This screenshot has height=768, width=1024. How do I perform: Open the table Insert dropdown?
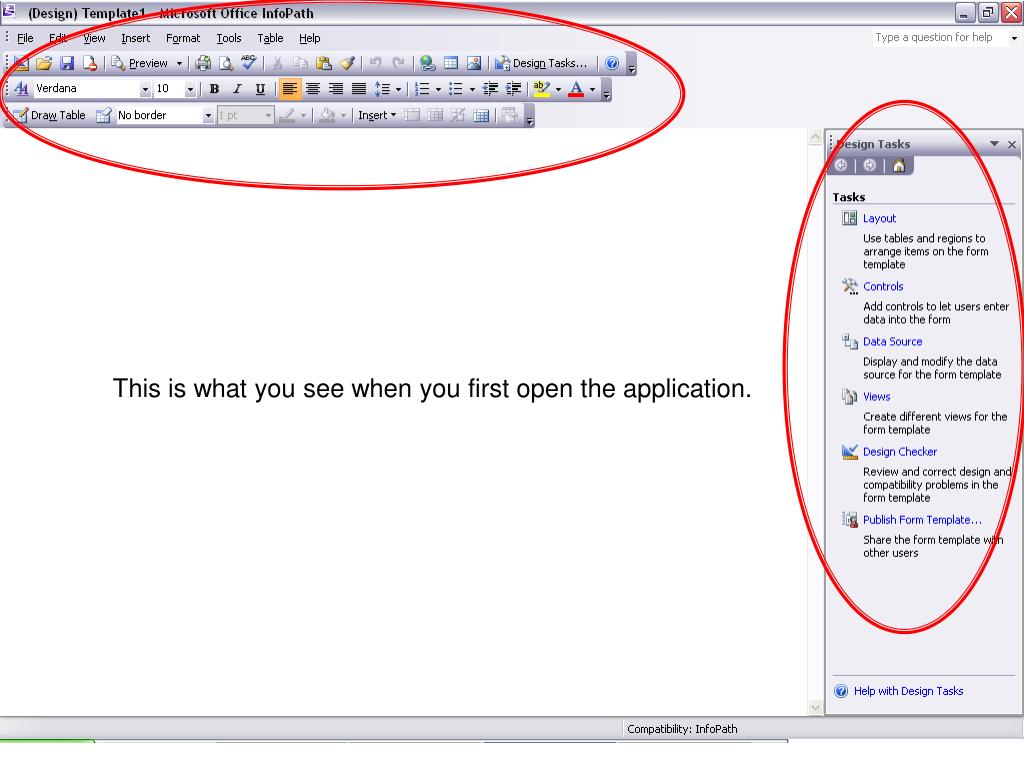(377, 116)
